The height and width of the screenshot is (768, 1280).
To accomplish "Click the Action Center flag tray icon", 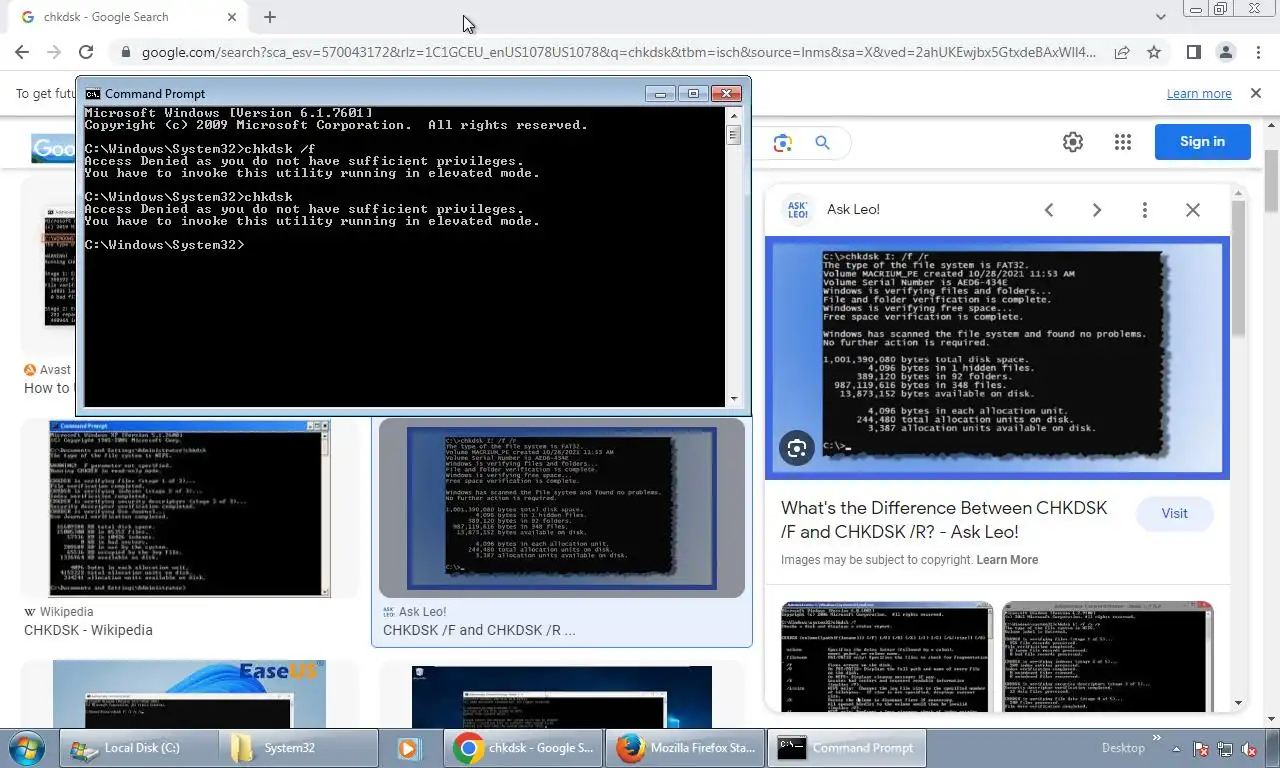I will click(1200, 749).
